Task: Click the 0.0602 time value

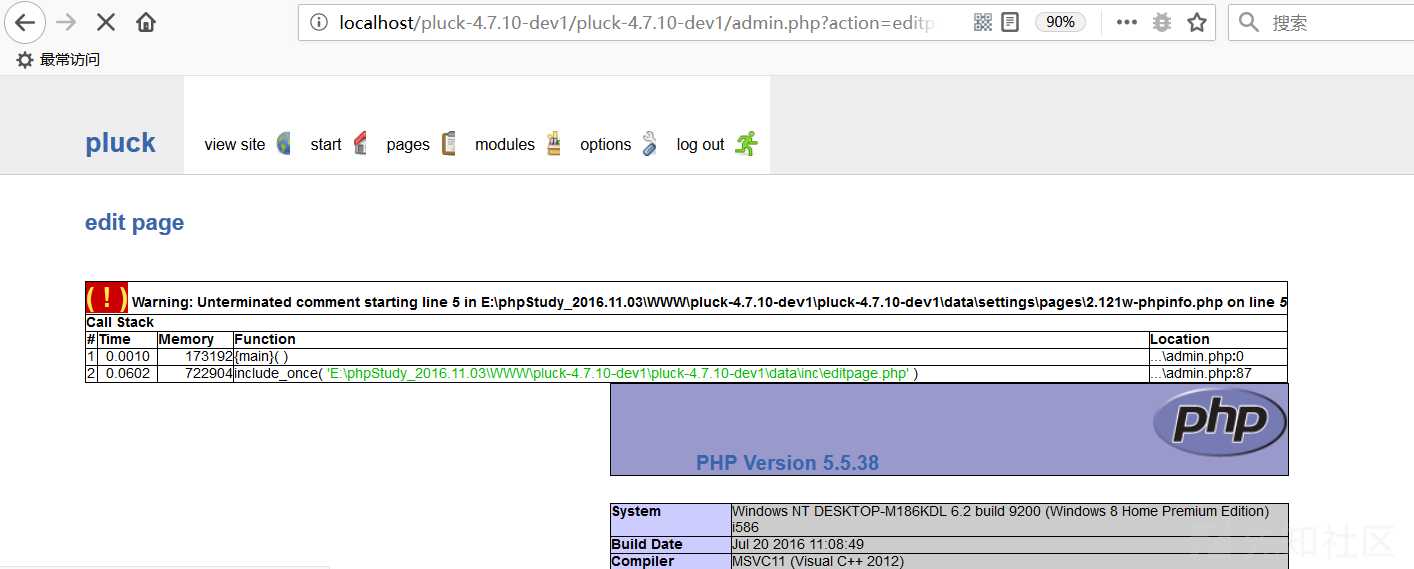Action: pos(128,373)
